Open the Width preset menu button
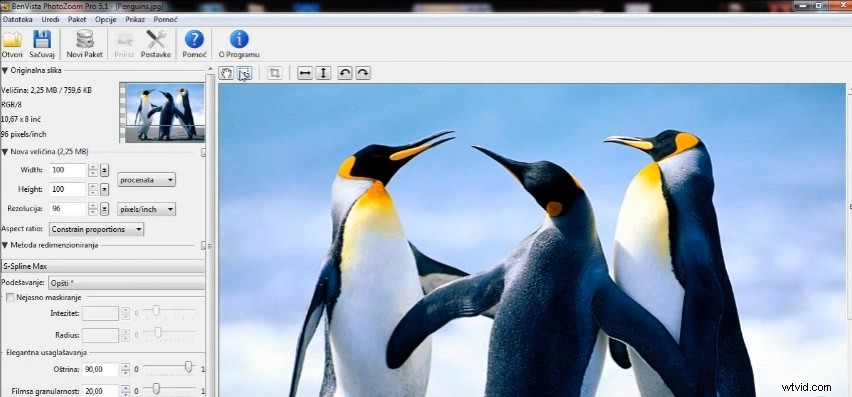The height and width of the screenshot is (397, 852). tap(105, 171)
